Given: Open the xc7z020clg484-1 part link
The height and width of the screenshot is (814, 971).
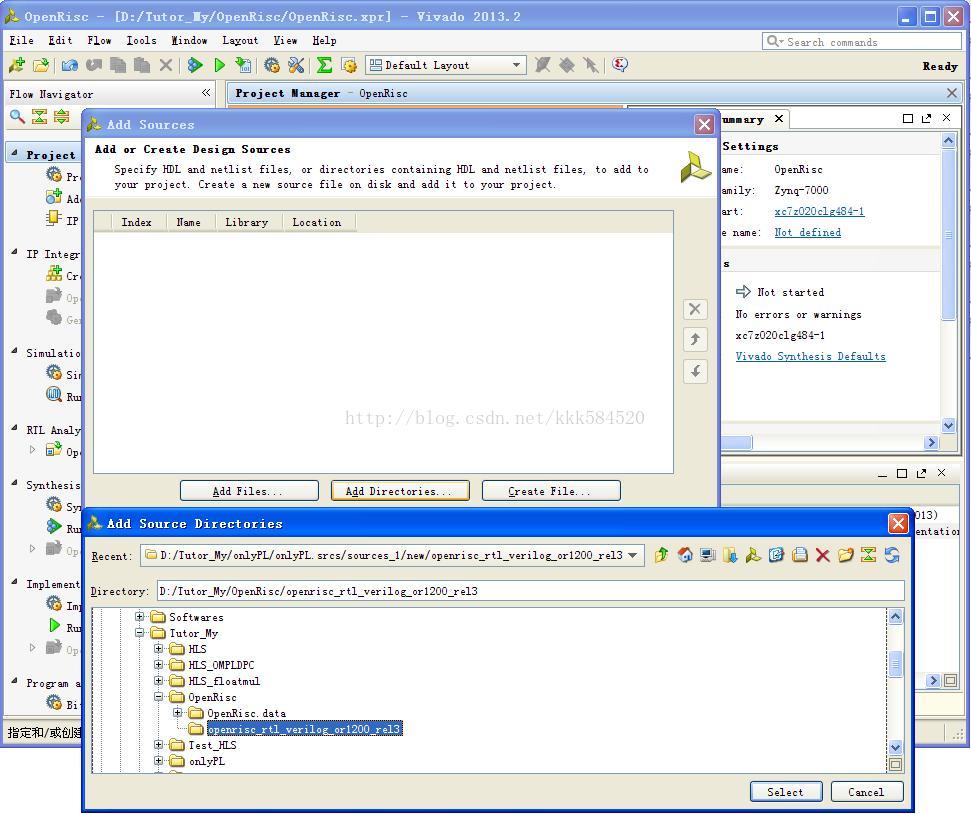Looking at the screenshot, I should point(819,211).
